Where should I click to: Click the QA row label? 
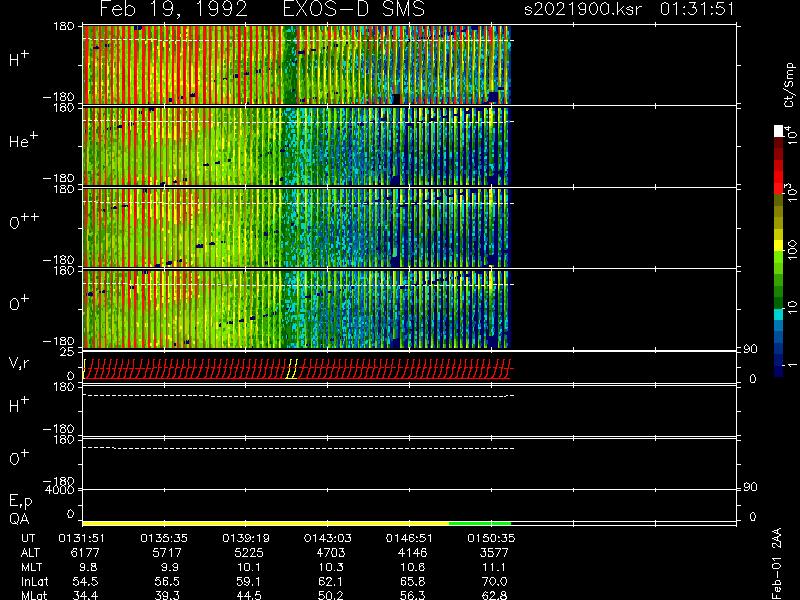pos(19,519)
